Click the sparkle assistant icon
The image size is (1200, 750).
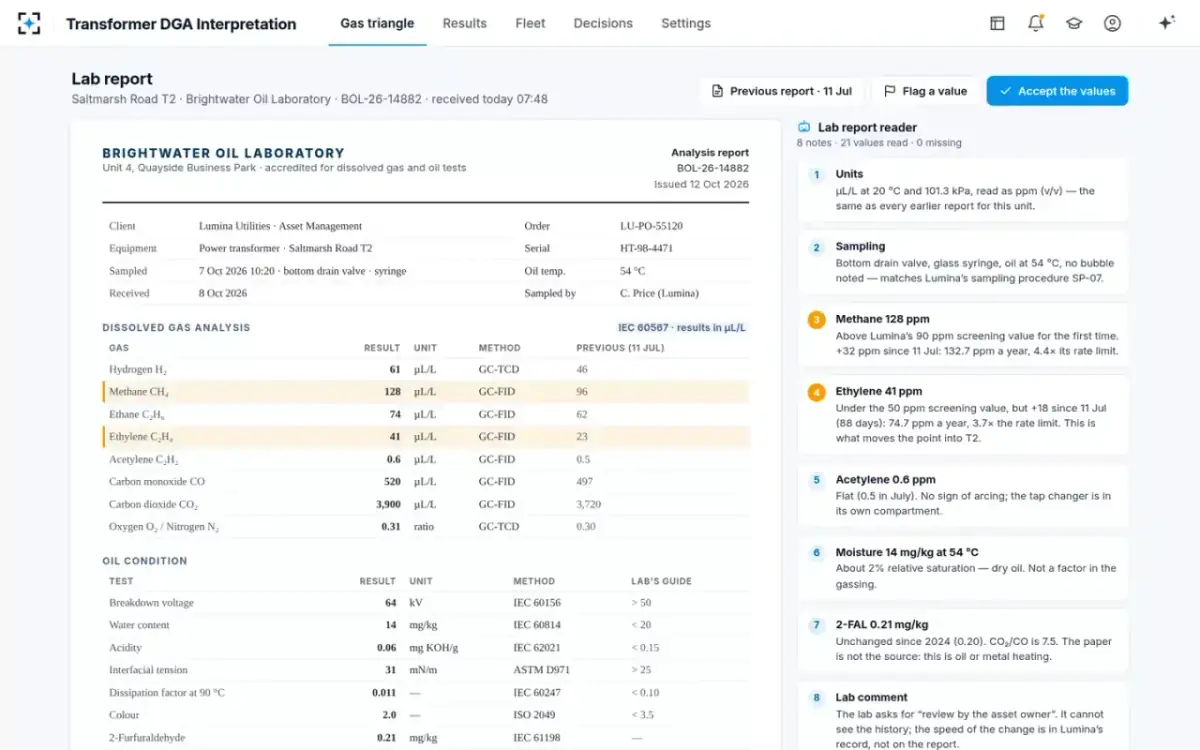pyautogui.click(x=1166, y=23)
